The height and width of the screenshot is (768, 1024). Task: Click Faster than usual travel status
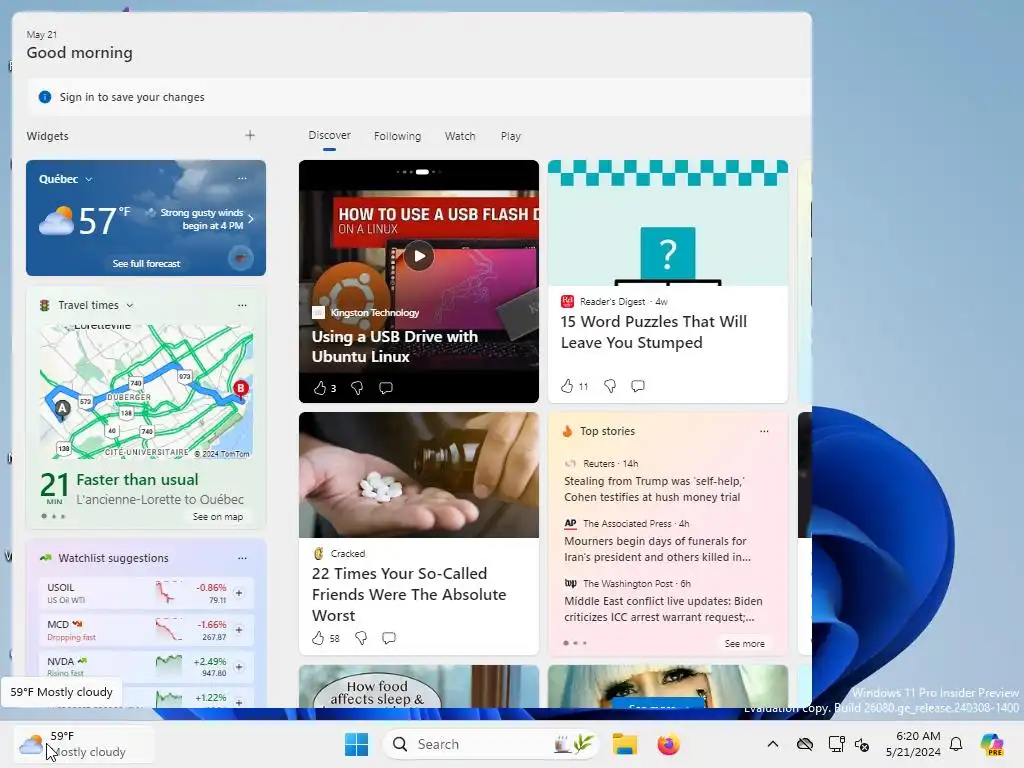[x=137, y=479]
